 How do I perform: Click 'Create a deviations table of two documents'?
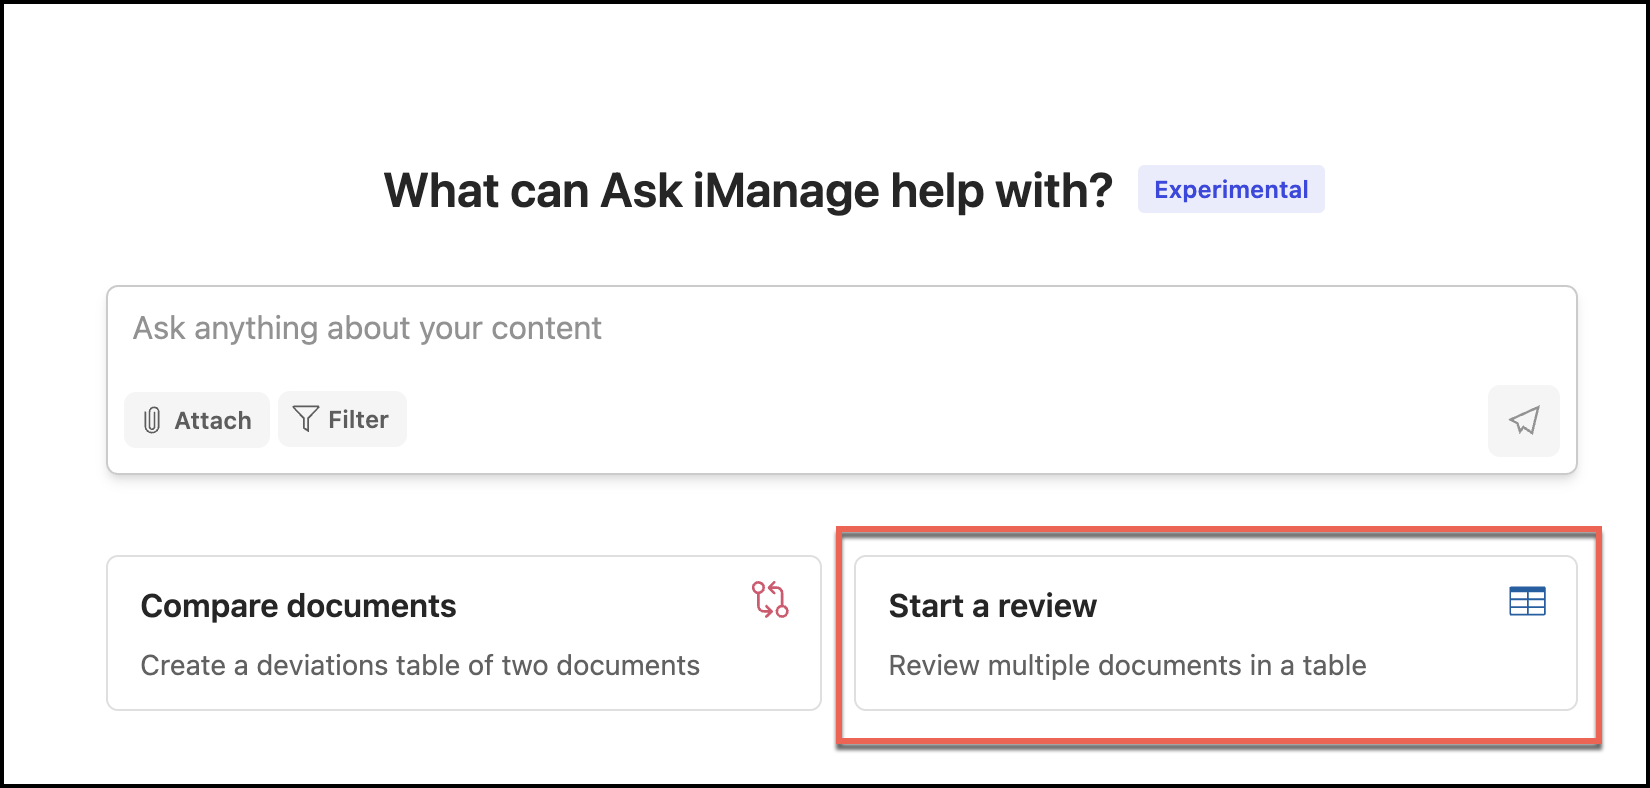point(420,666)
